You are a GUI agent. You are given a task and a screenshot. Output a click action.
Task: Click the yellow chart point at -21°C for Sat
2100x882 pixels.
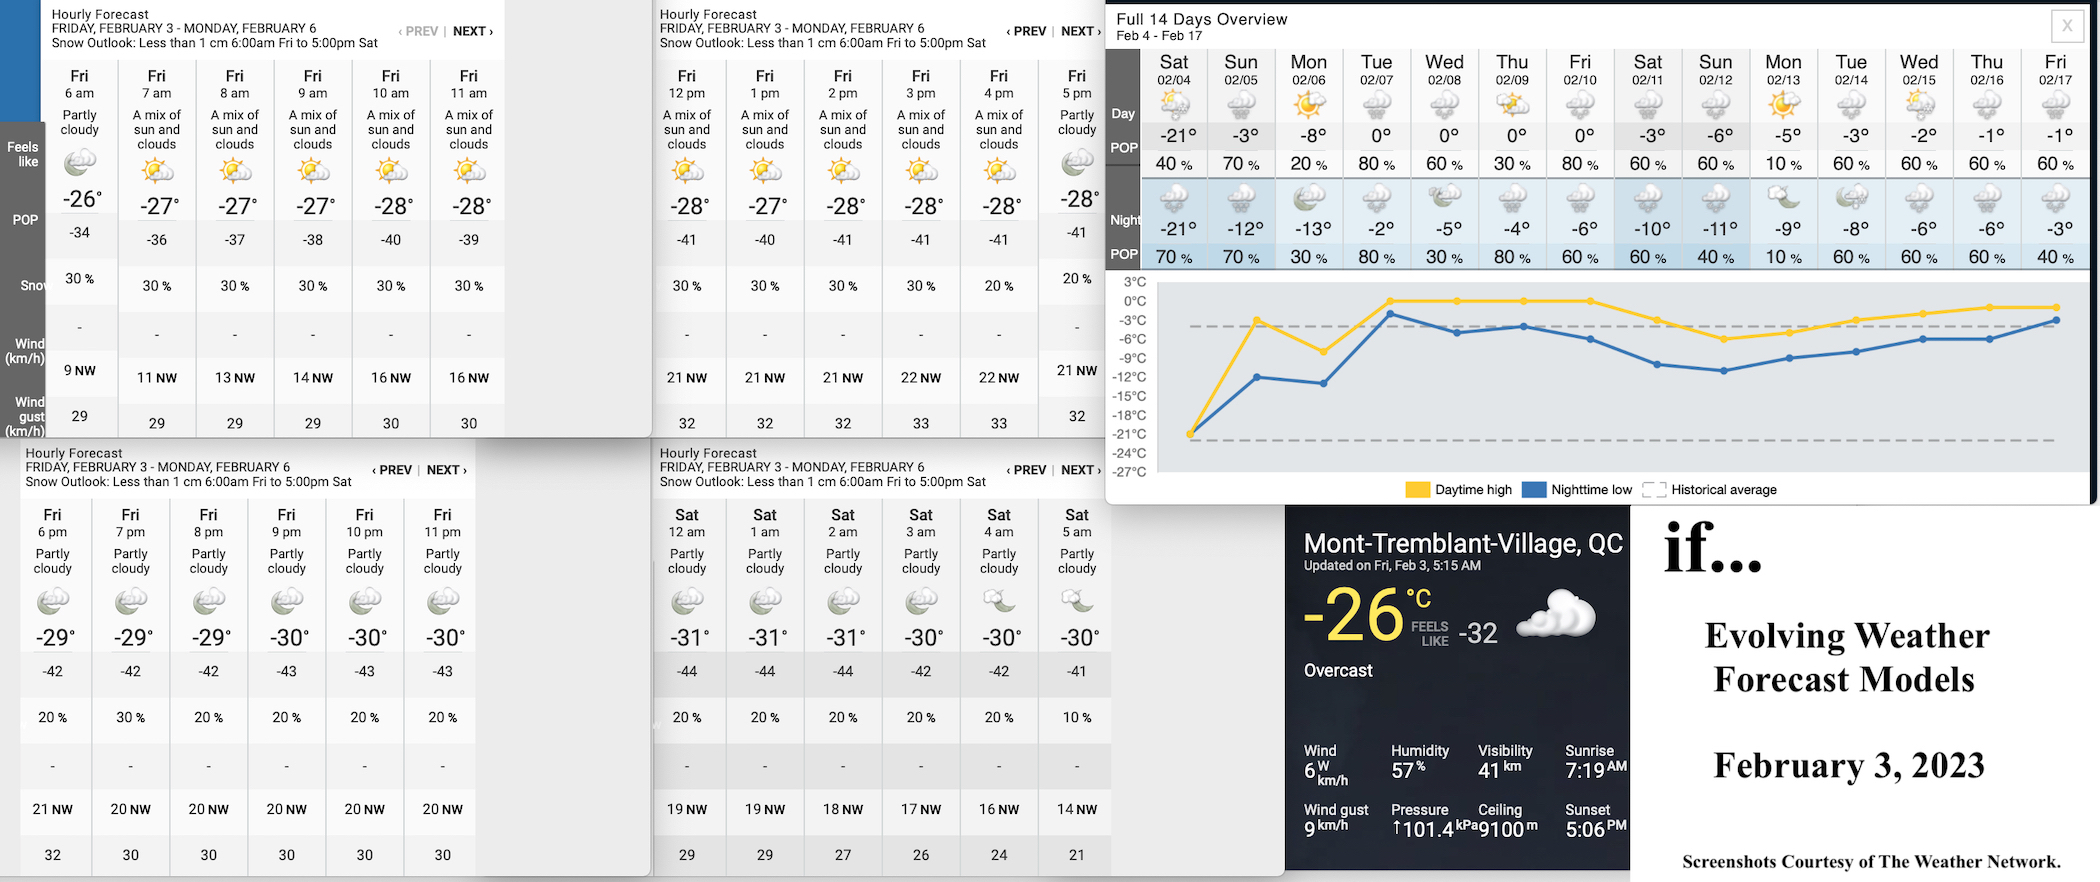coord(1190,434)
